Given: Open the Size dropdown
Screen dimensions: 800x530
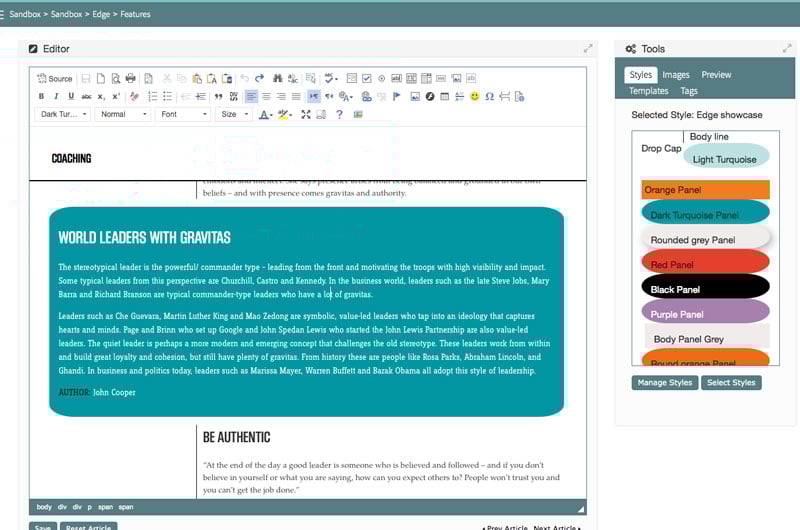Looking at the screenshot, I should click(x=234, y=114).
